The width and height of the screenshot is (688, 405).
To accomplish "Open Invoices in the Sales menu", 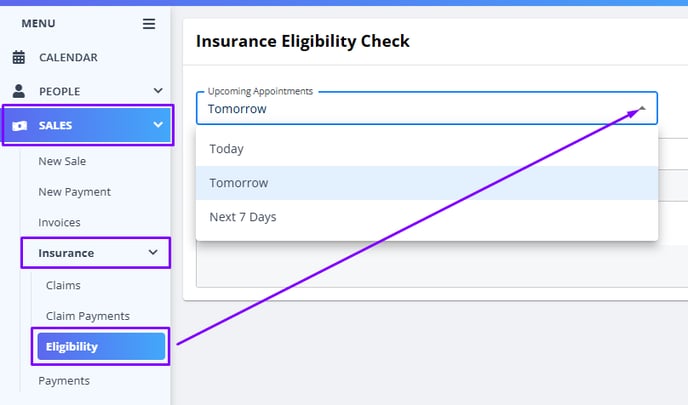I will [x=59, y=222].
